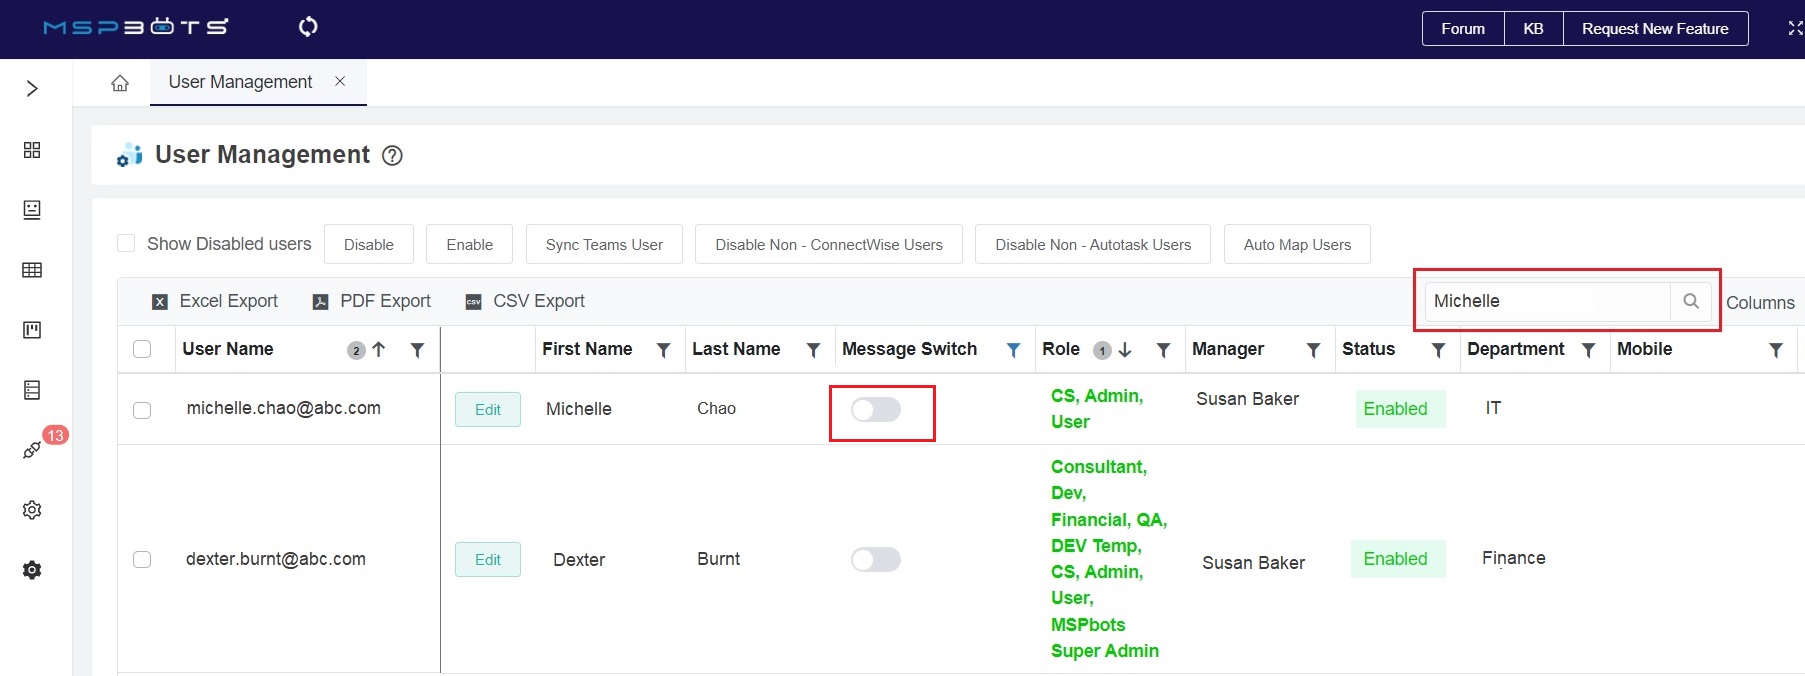This screenshot has width=1805, height=676.
Task: Expand the left sidebar with chevron arrow
Action: (x=32, y=89)
